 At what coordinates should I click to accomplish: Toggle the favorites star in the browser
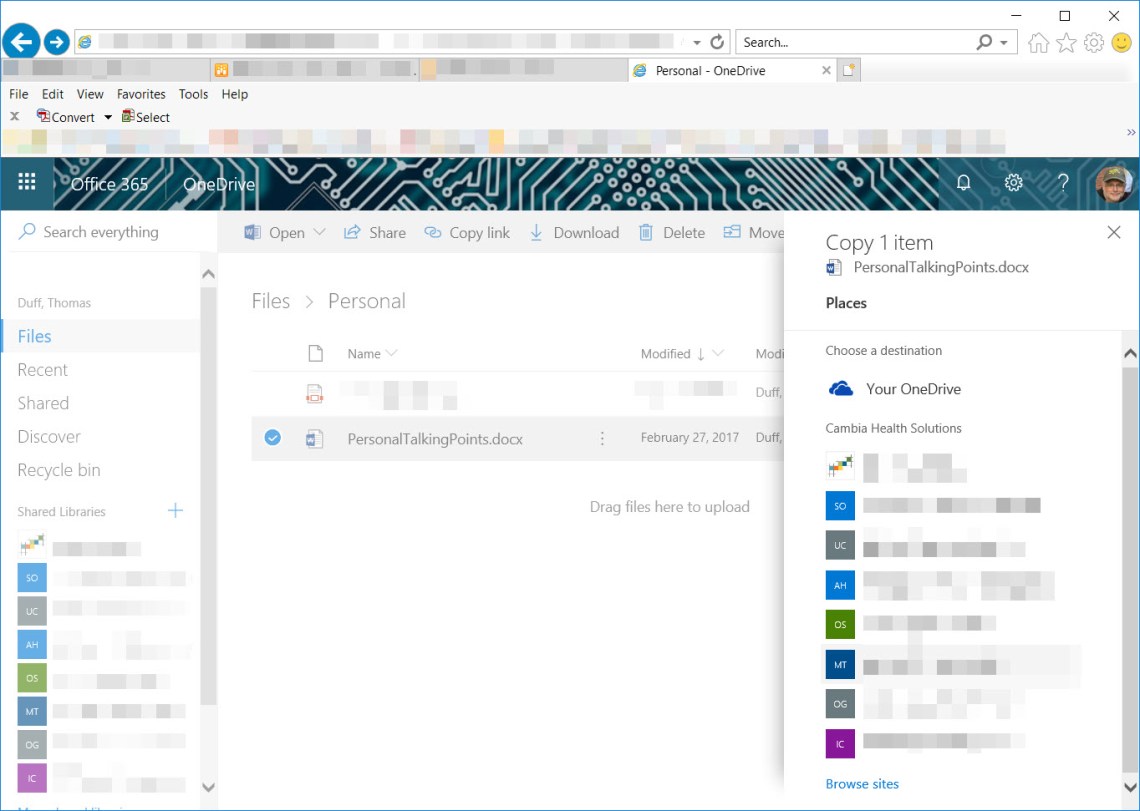(x=1064, y=42)
